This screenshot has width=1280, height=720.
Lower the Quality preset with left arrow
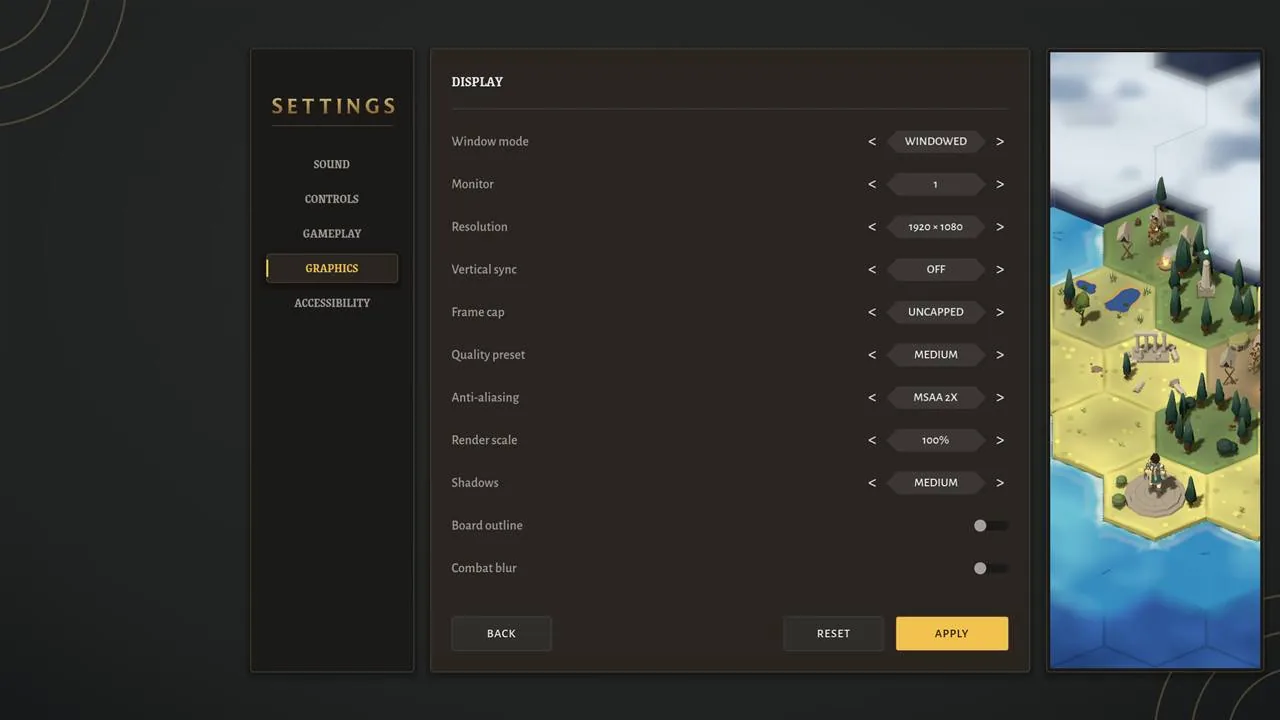point(872,355)
